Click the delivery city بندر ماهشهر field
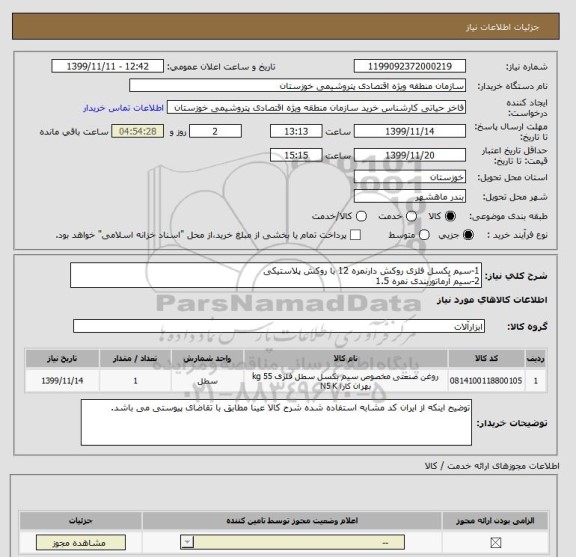 pyautogui.click(x=410, y=197)
